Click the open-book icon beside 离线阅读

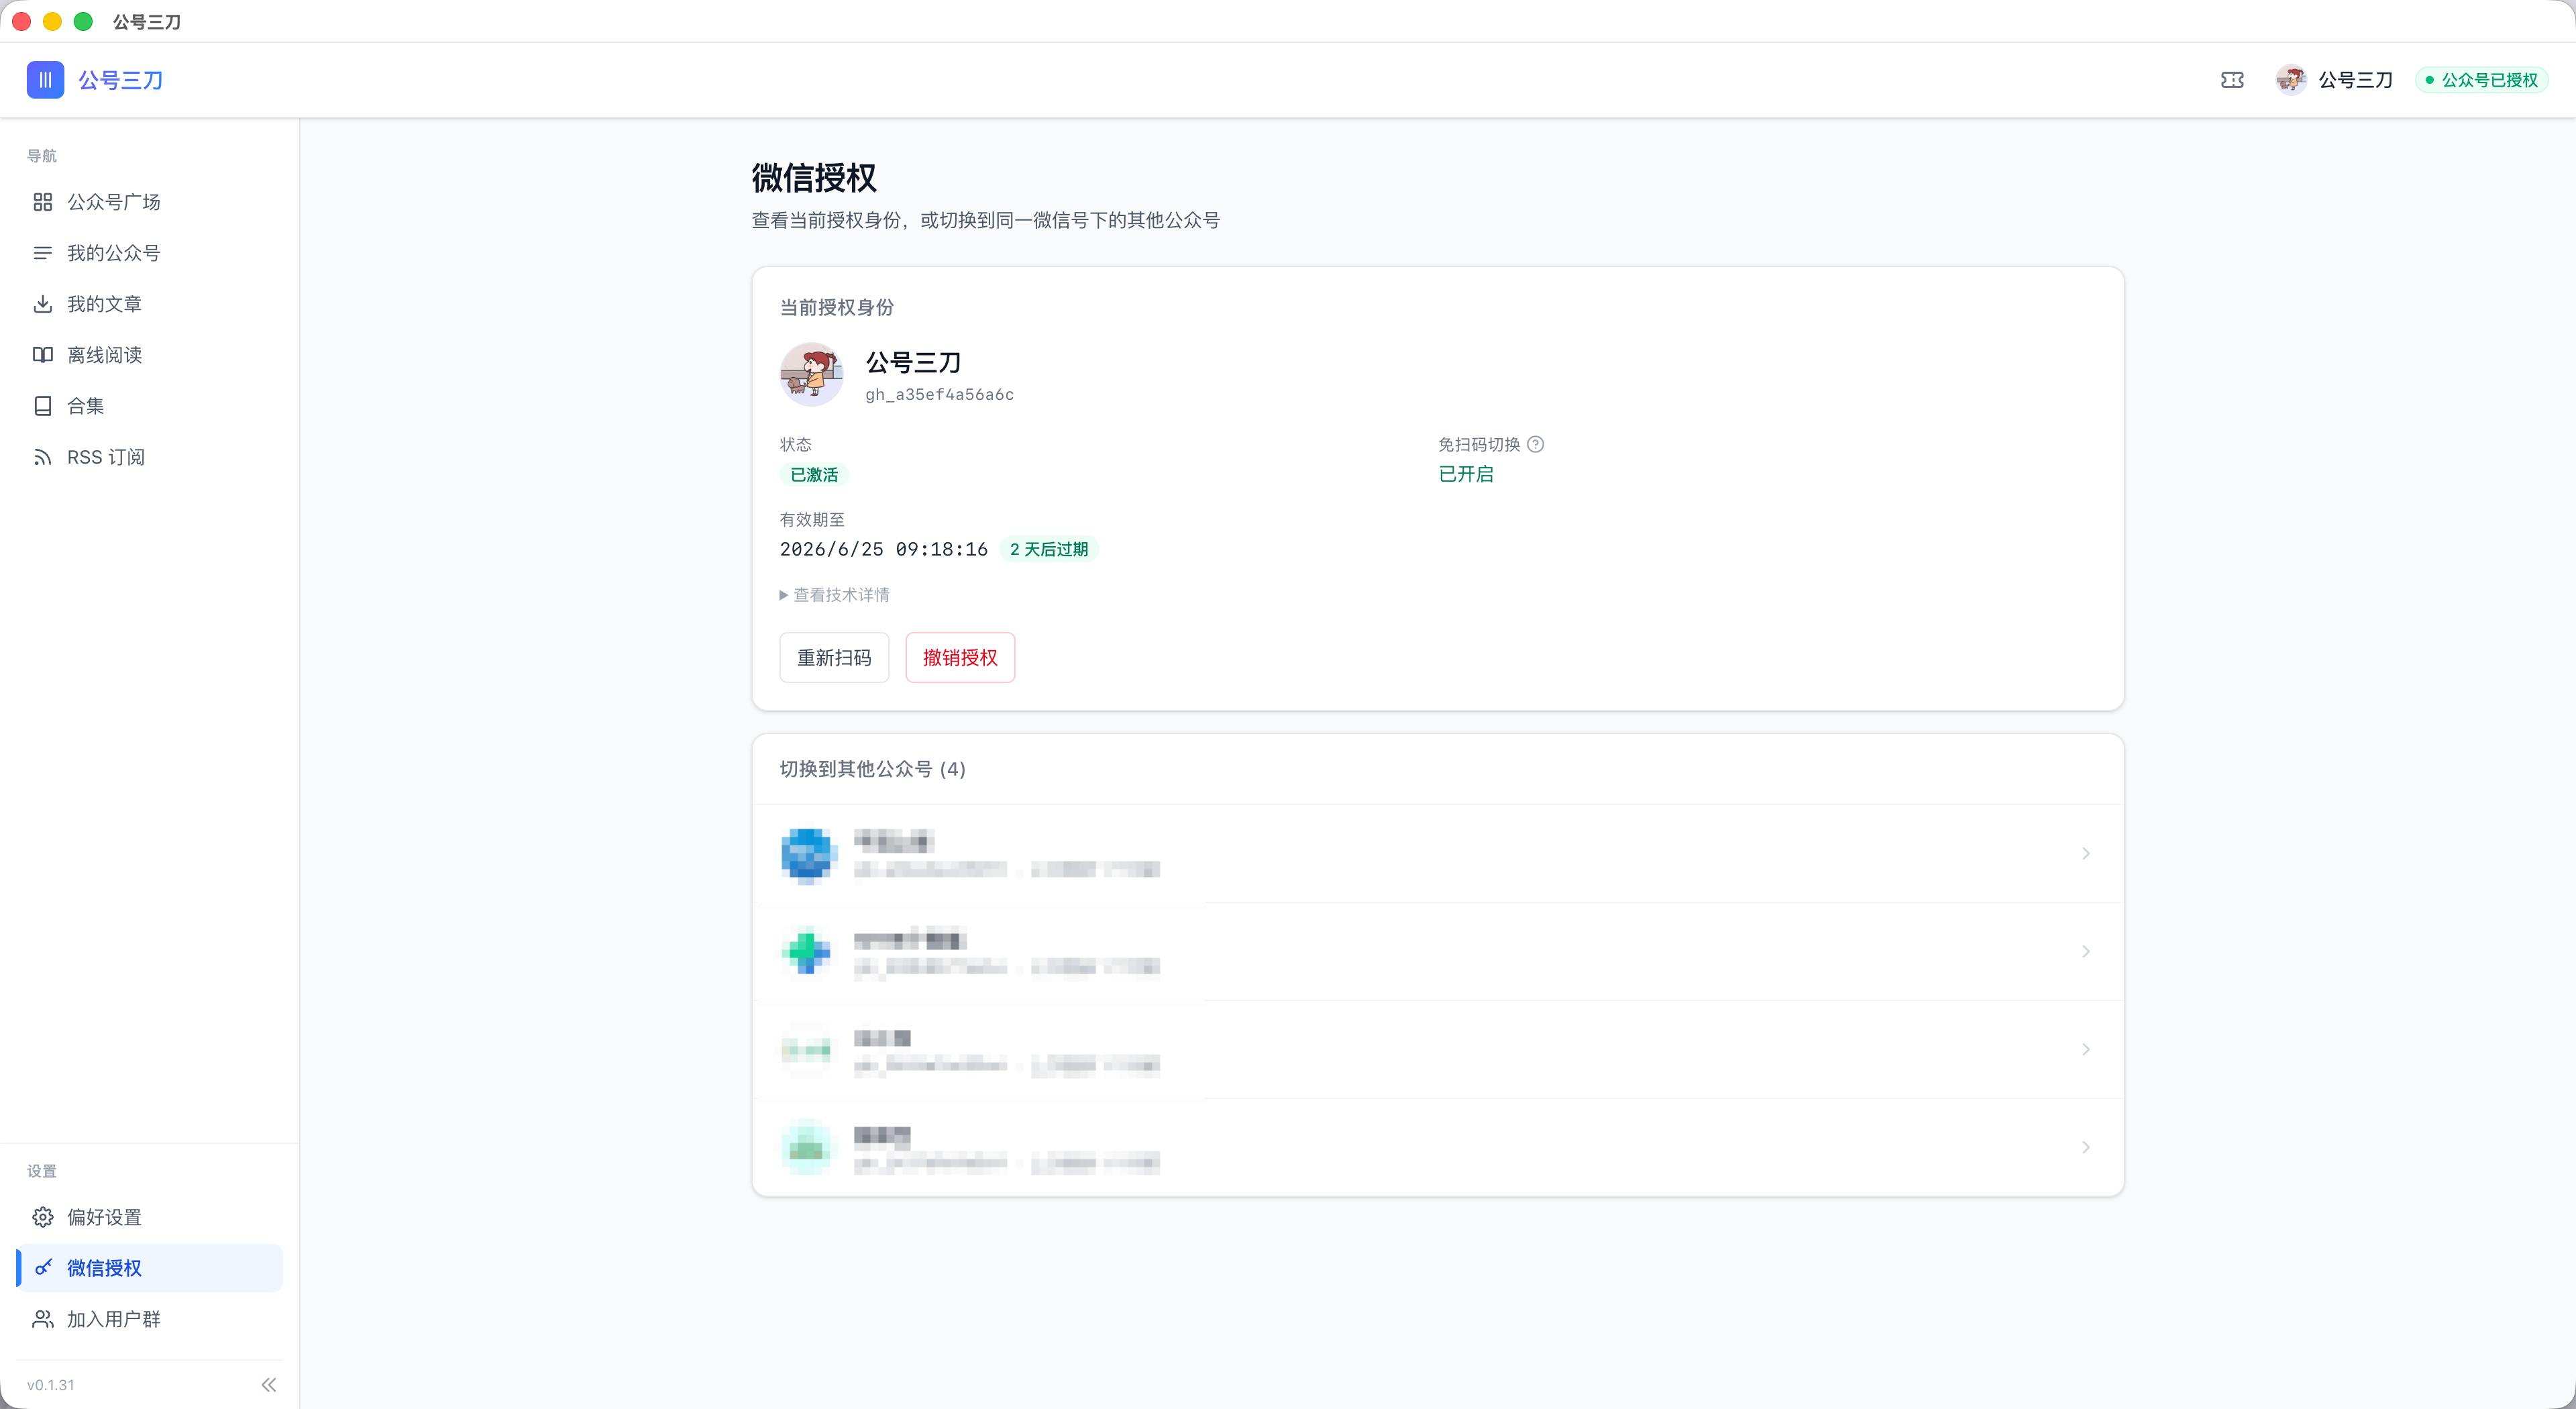pyautogui.click(x=42, y=355)
